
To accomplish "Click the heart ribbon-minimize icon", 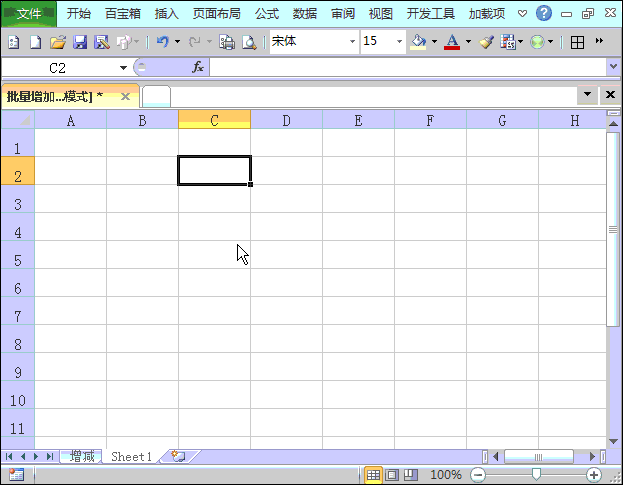I will 522,14.
